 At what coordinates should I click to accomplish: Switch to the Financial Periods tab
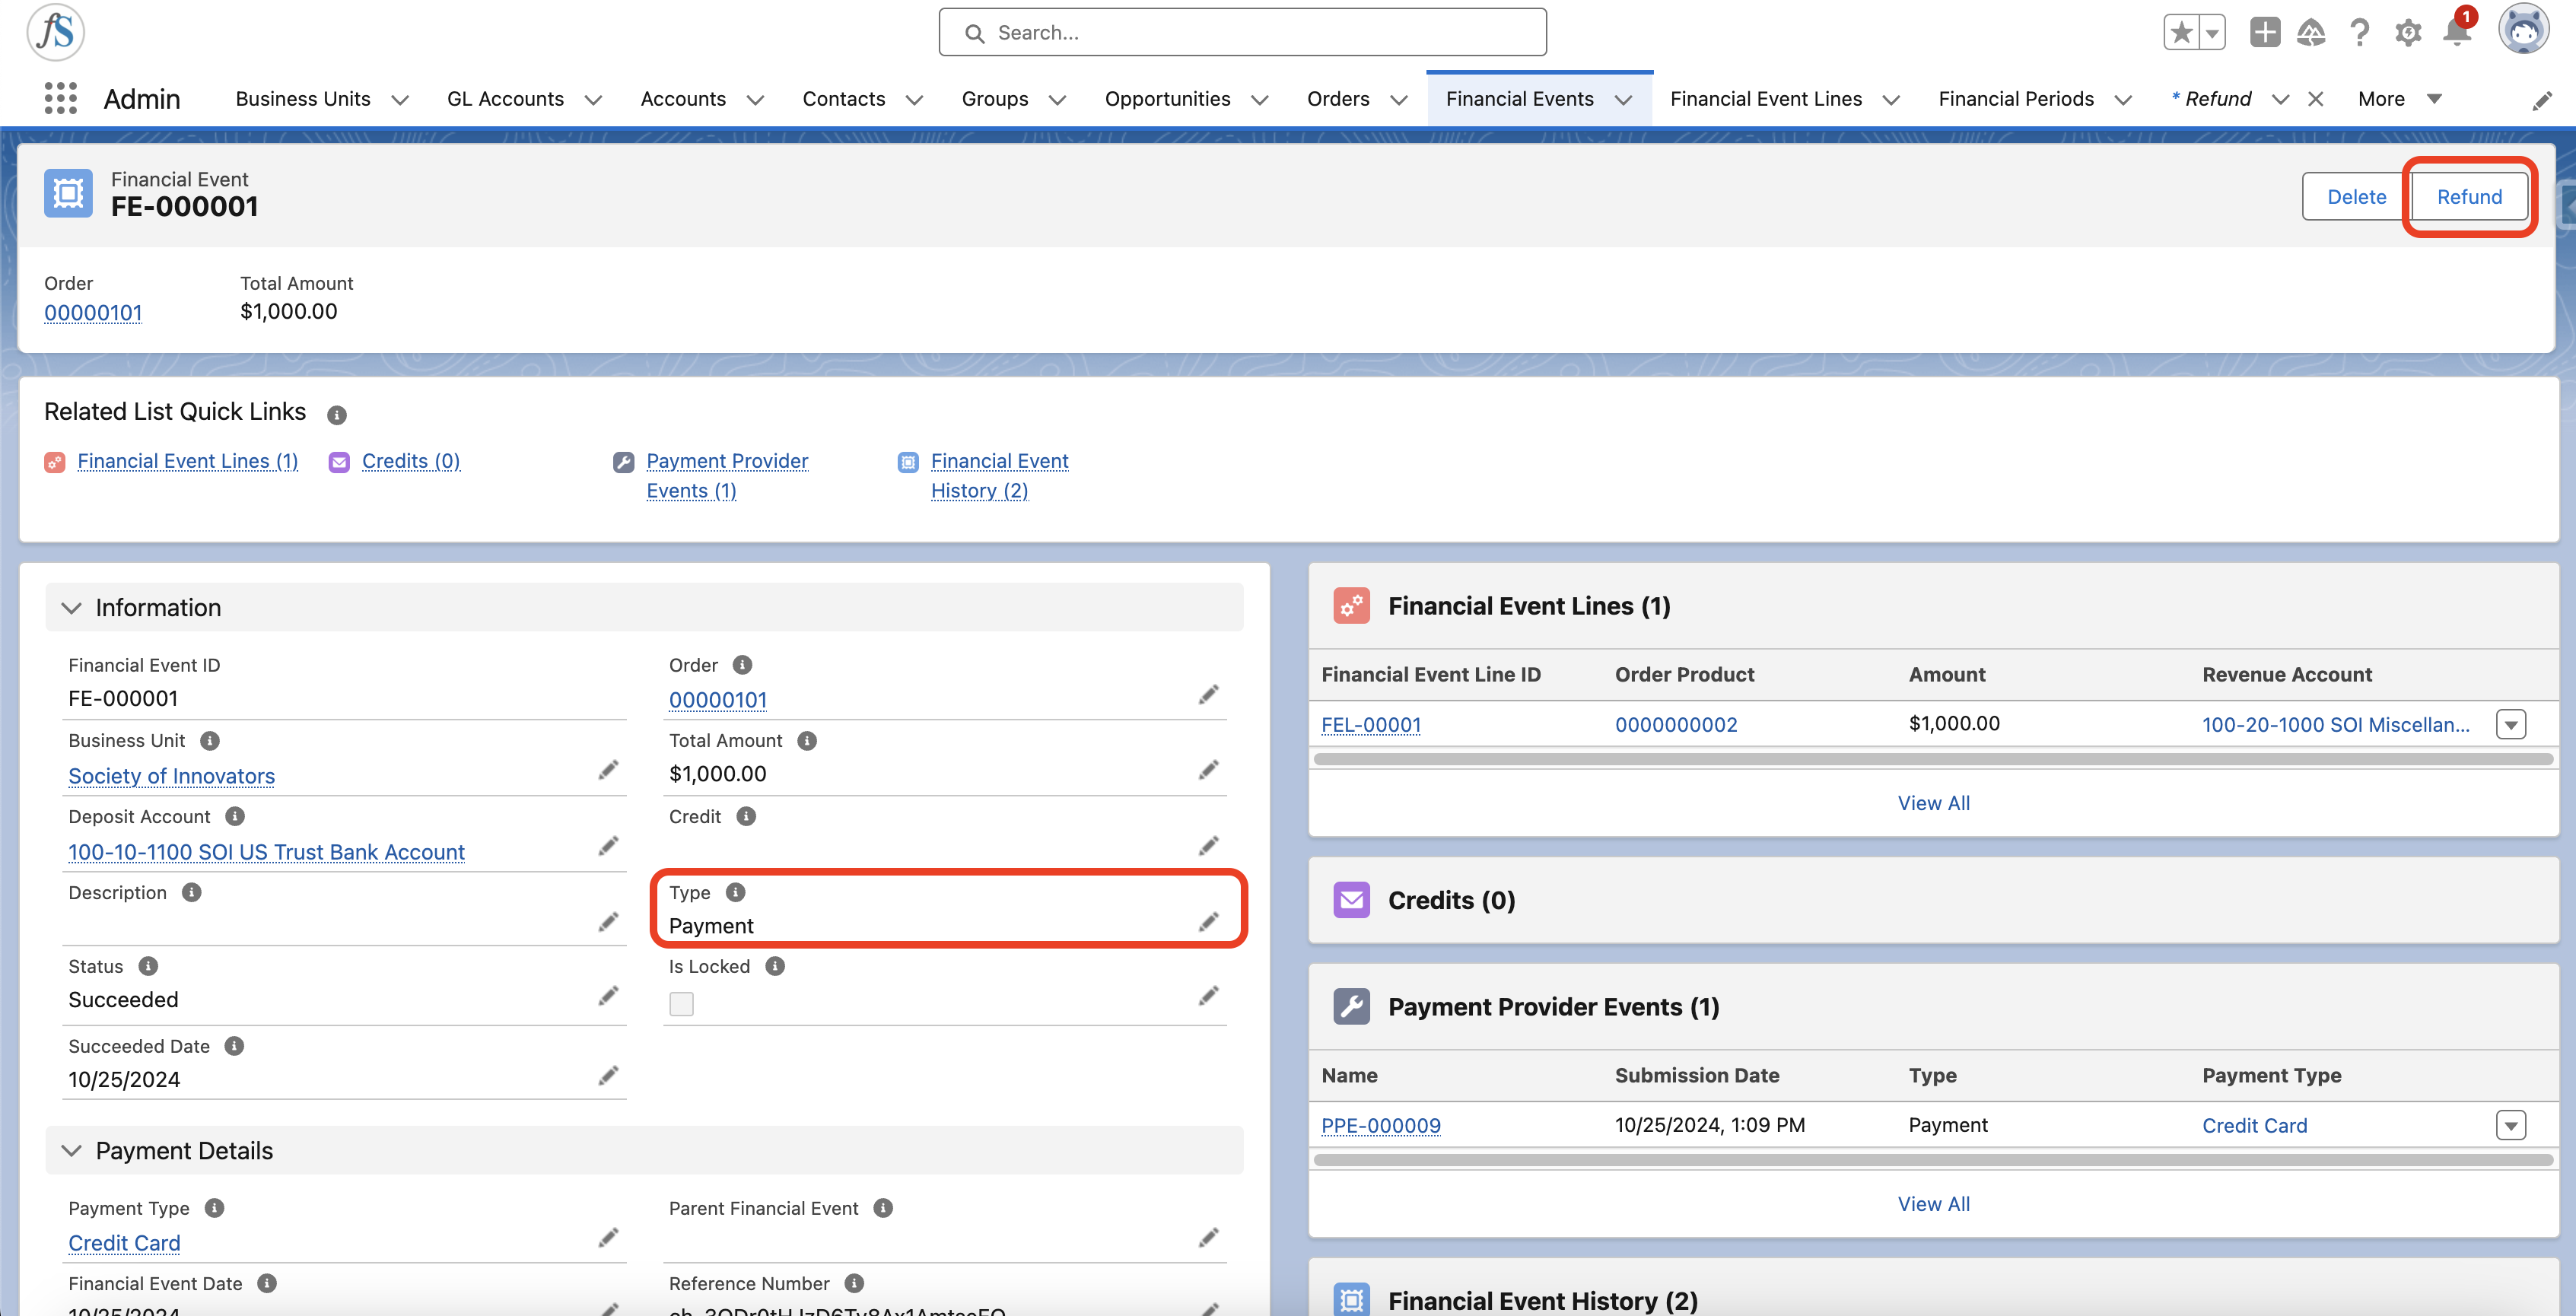point(2016,99)
